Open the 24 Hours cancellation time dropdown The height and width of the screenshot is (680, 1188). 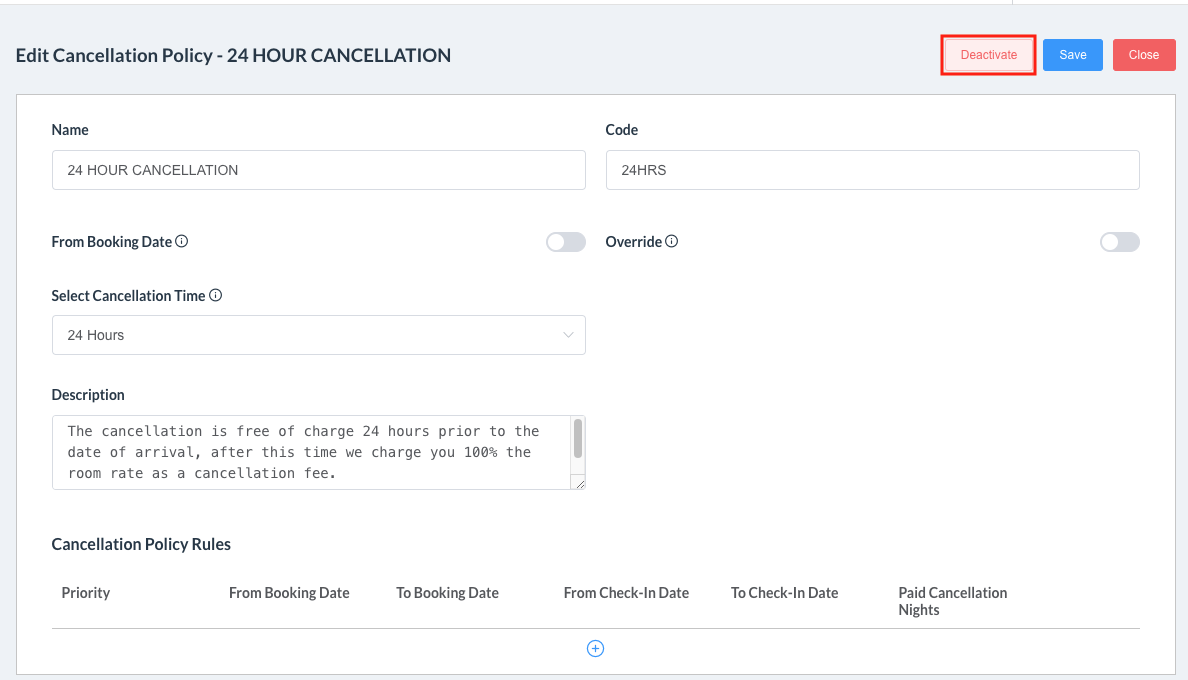coord(318,335)
